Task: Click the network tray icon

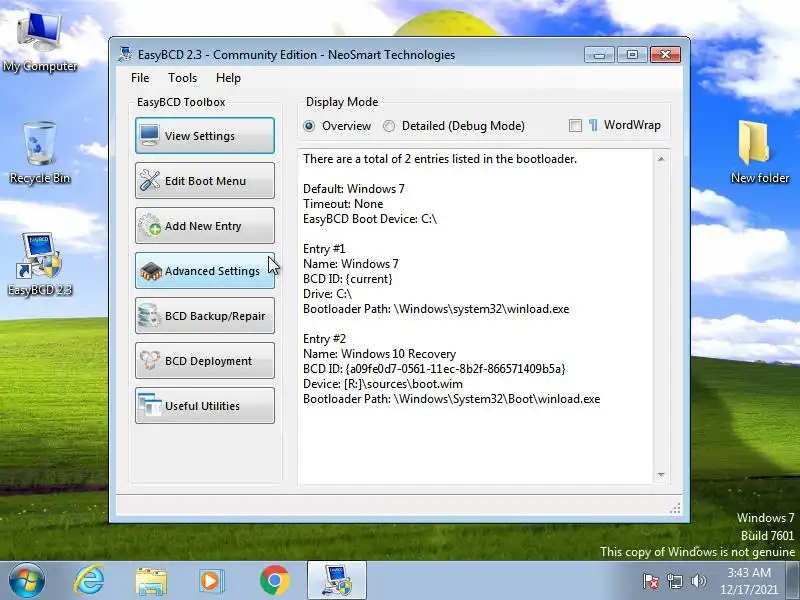Action: [x=674, y=581]
